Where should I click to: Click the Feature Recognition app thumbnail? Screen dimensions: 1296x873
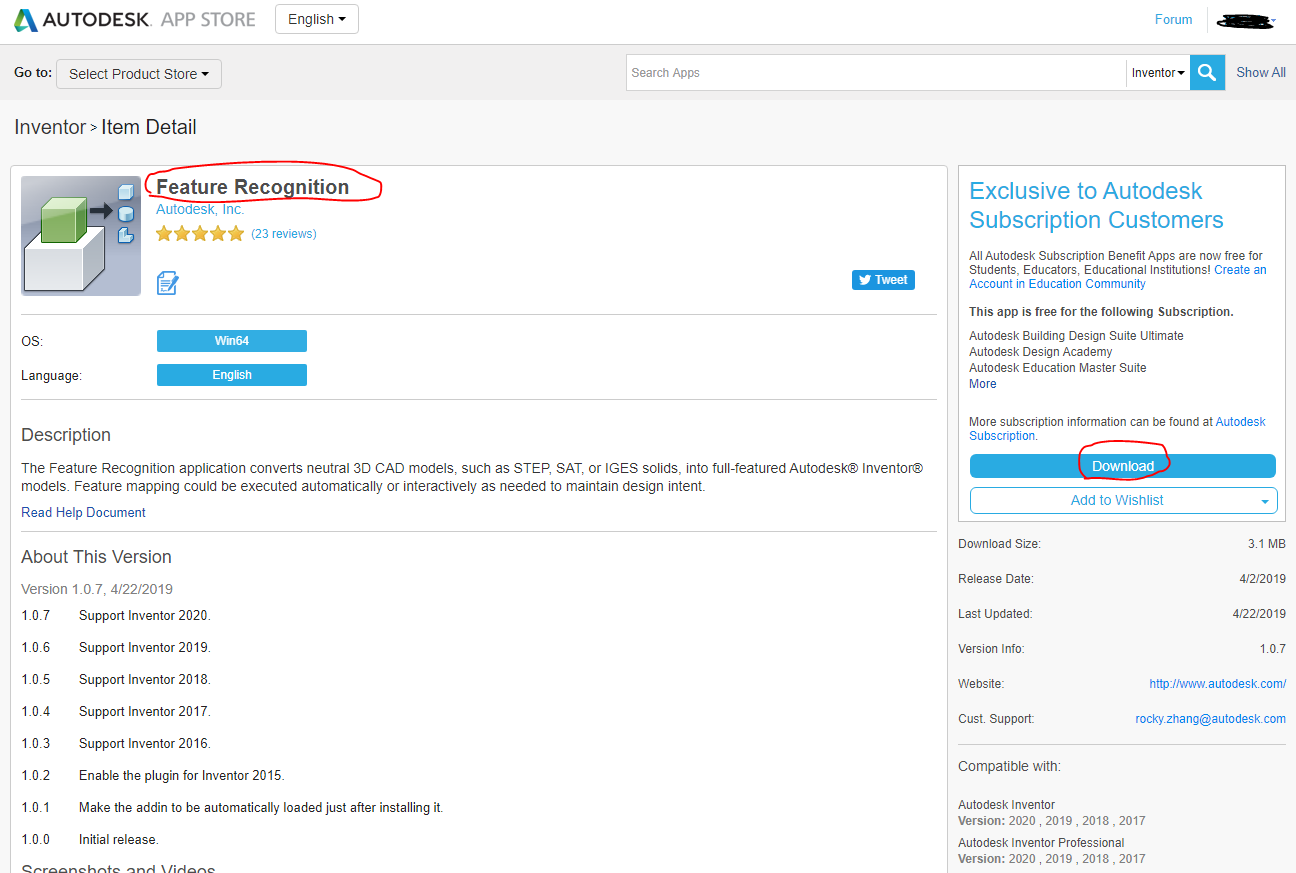coord(80,236)
